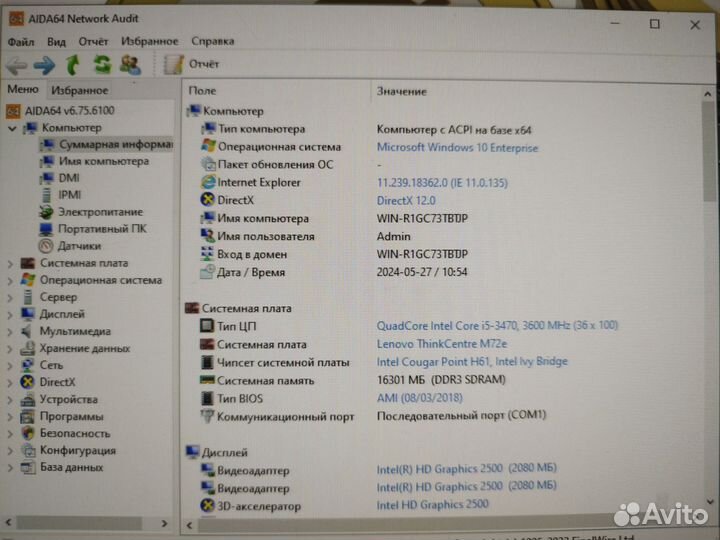This screenshot has height=540, width=720.
Task: Expand the DirectX tree node
Action: tap(10, 383)
